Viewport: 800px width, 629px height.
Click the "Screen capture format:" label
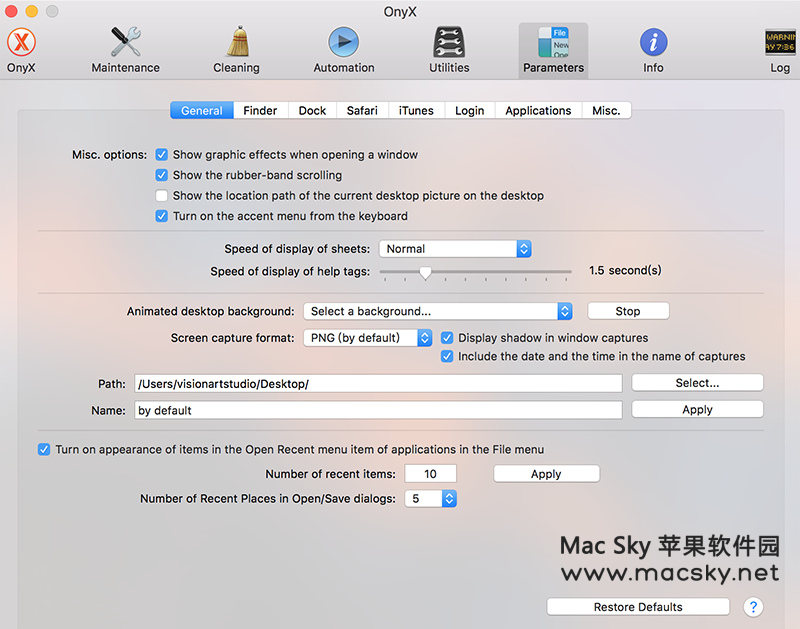pos(233,338)
